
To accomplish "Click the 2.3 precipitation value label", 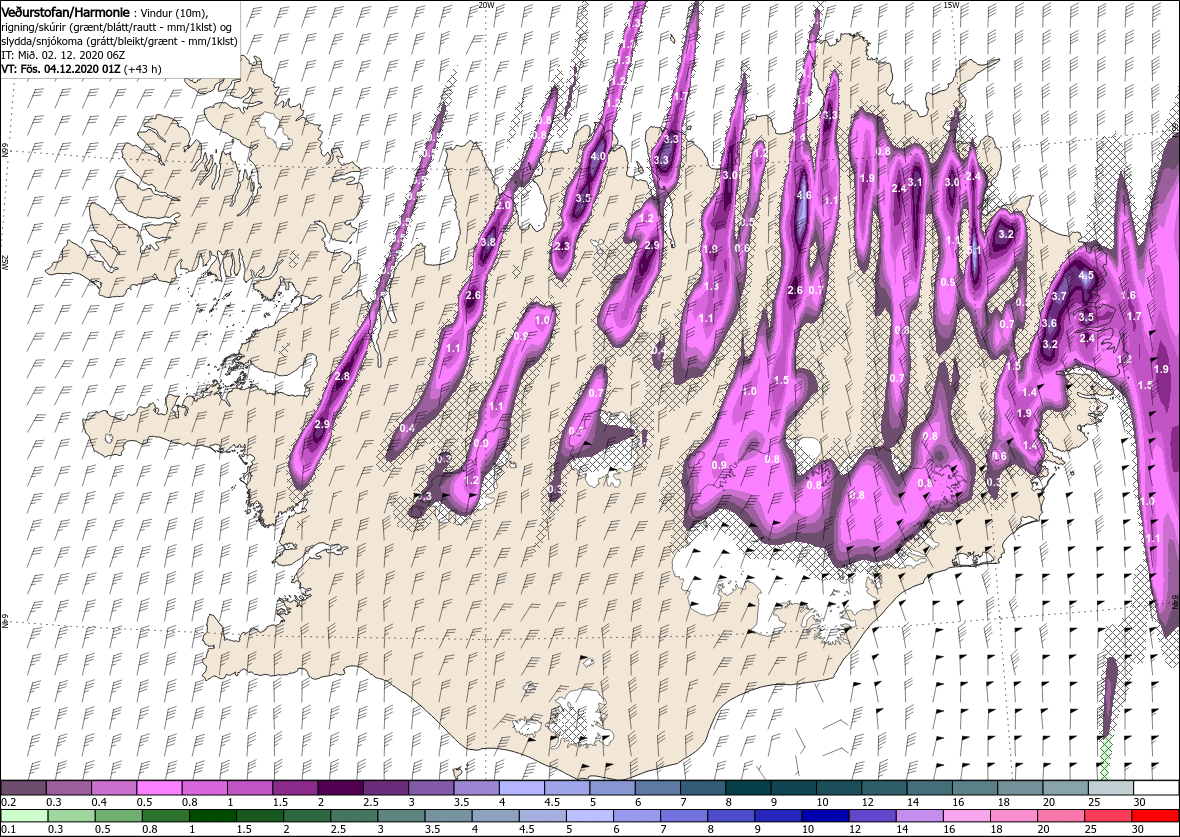I will click(561, 247).
